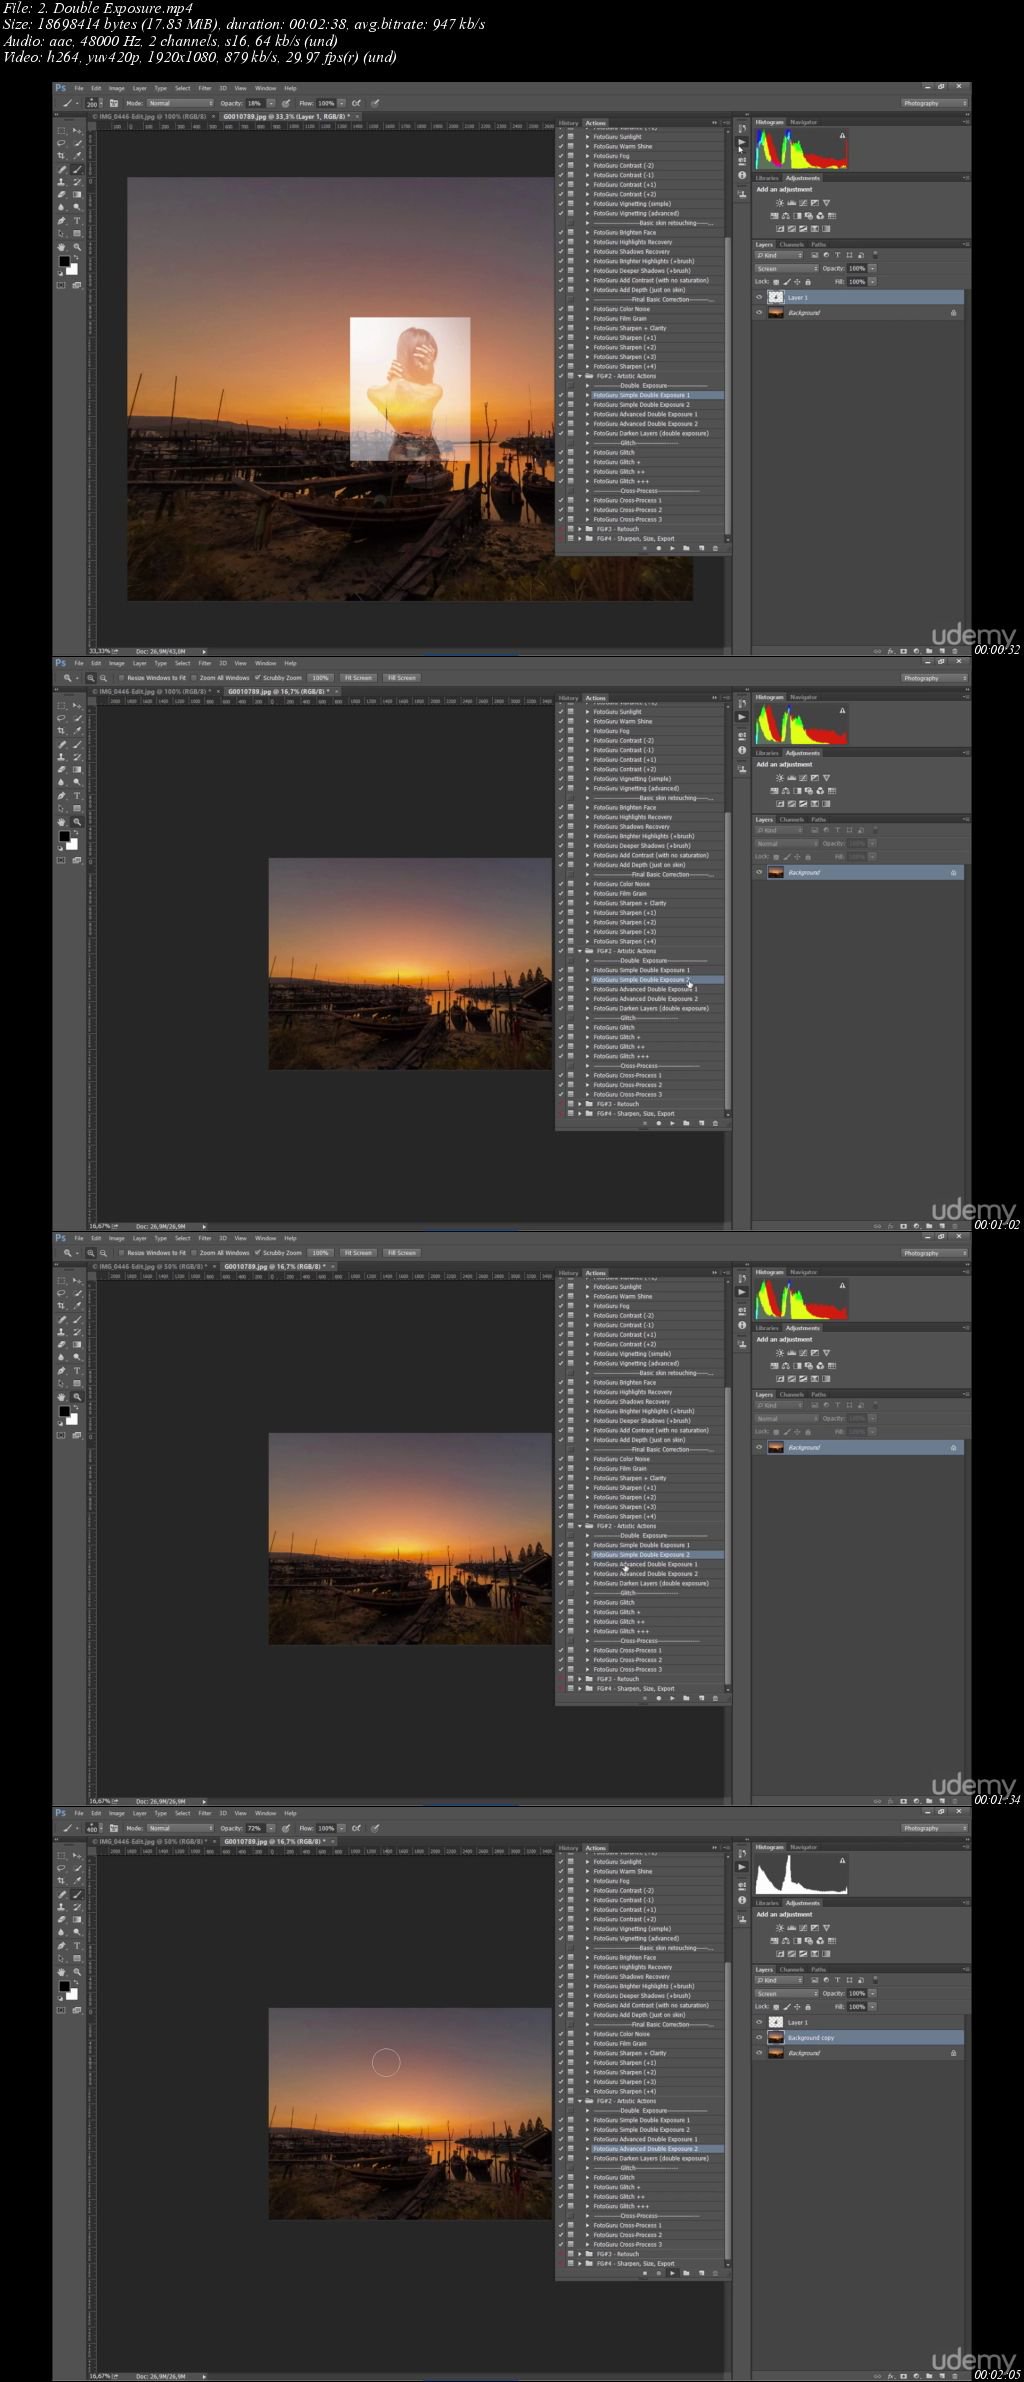Viewport: 1024px width, 2382px height.
Task: Enable airbrush icon next to Flow, 00:00:32 frame
Action: [354, 103]
